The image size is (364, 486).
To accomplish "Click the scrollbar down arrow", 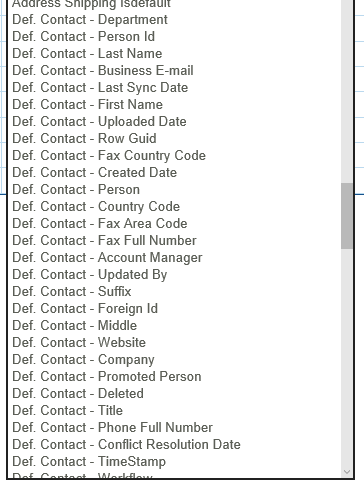I will point(347,472).
